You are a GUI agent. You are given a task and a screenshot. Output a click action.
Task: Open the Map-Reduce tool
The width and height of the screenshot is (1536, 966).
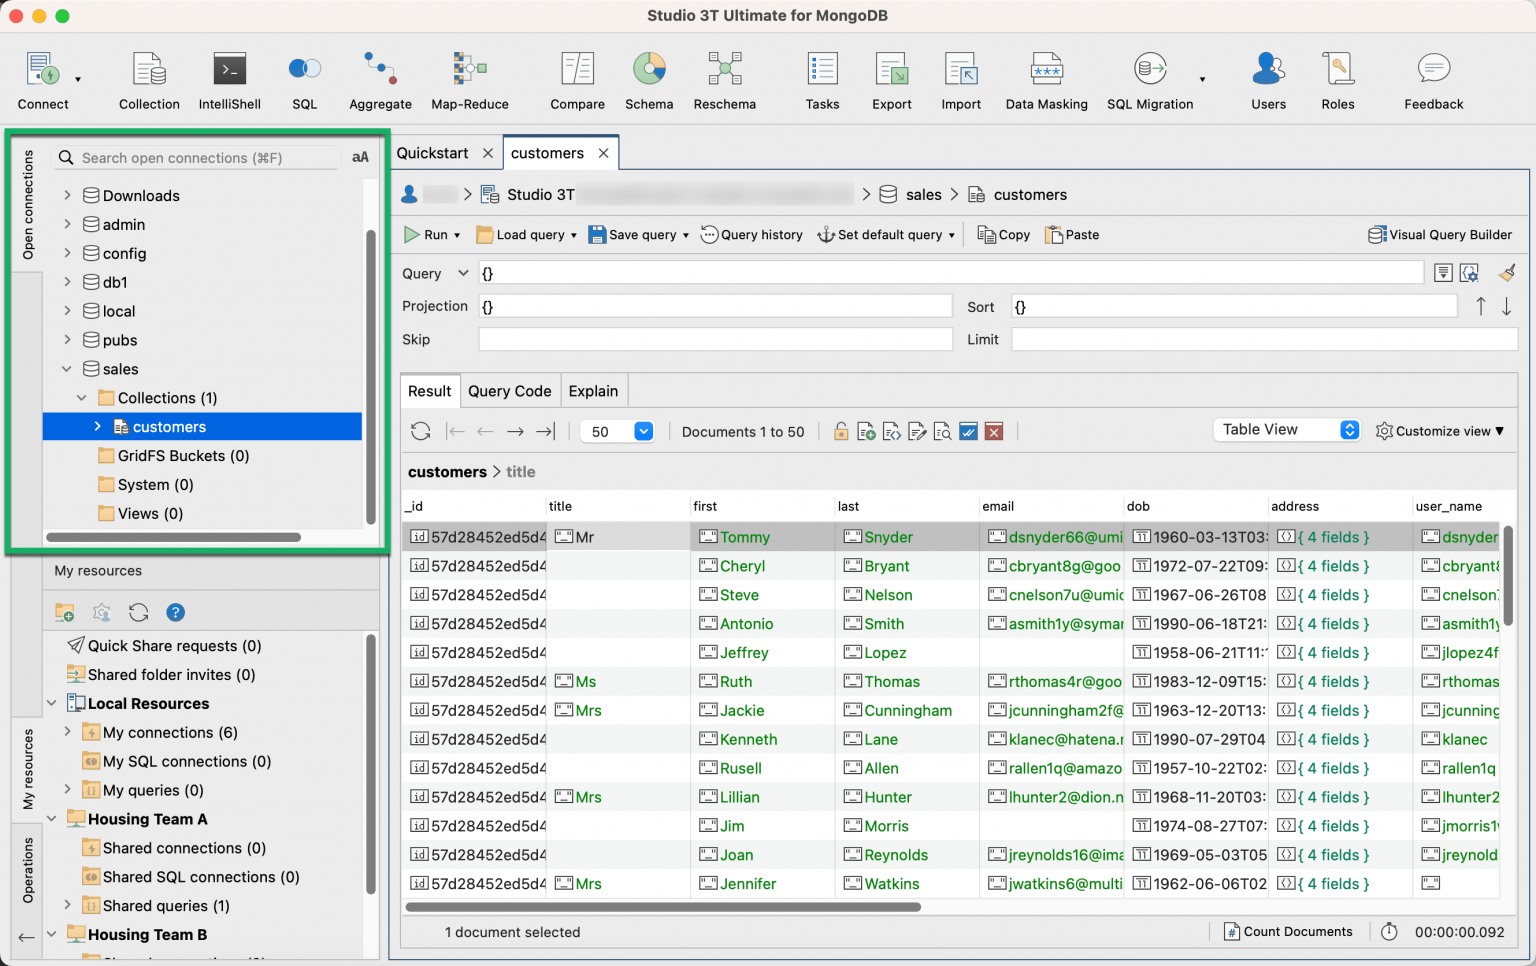470,80
